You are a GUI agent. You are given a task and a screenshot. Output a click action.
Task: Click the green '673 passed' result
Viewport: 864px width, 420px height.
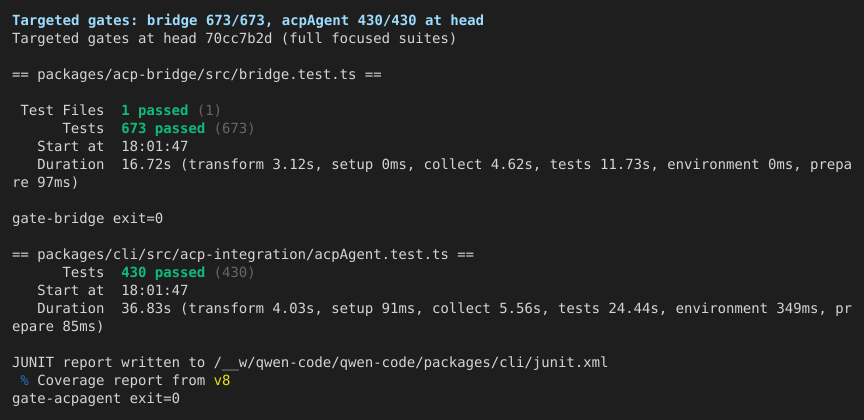[163, 128]
